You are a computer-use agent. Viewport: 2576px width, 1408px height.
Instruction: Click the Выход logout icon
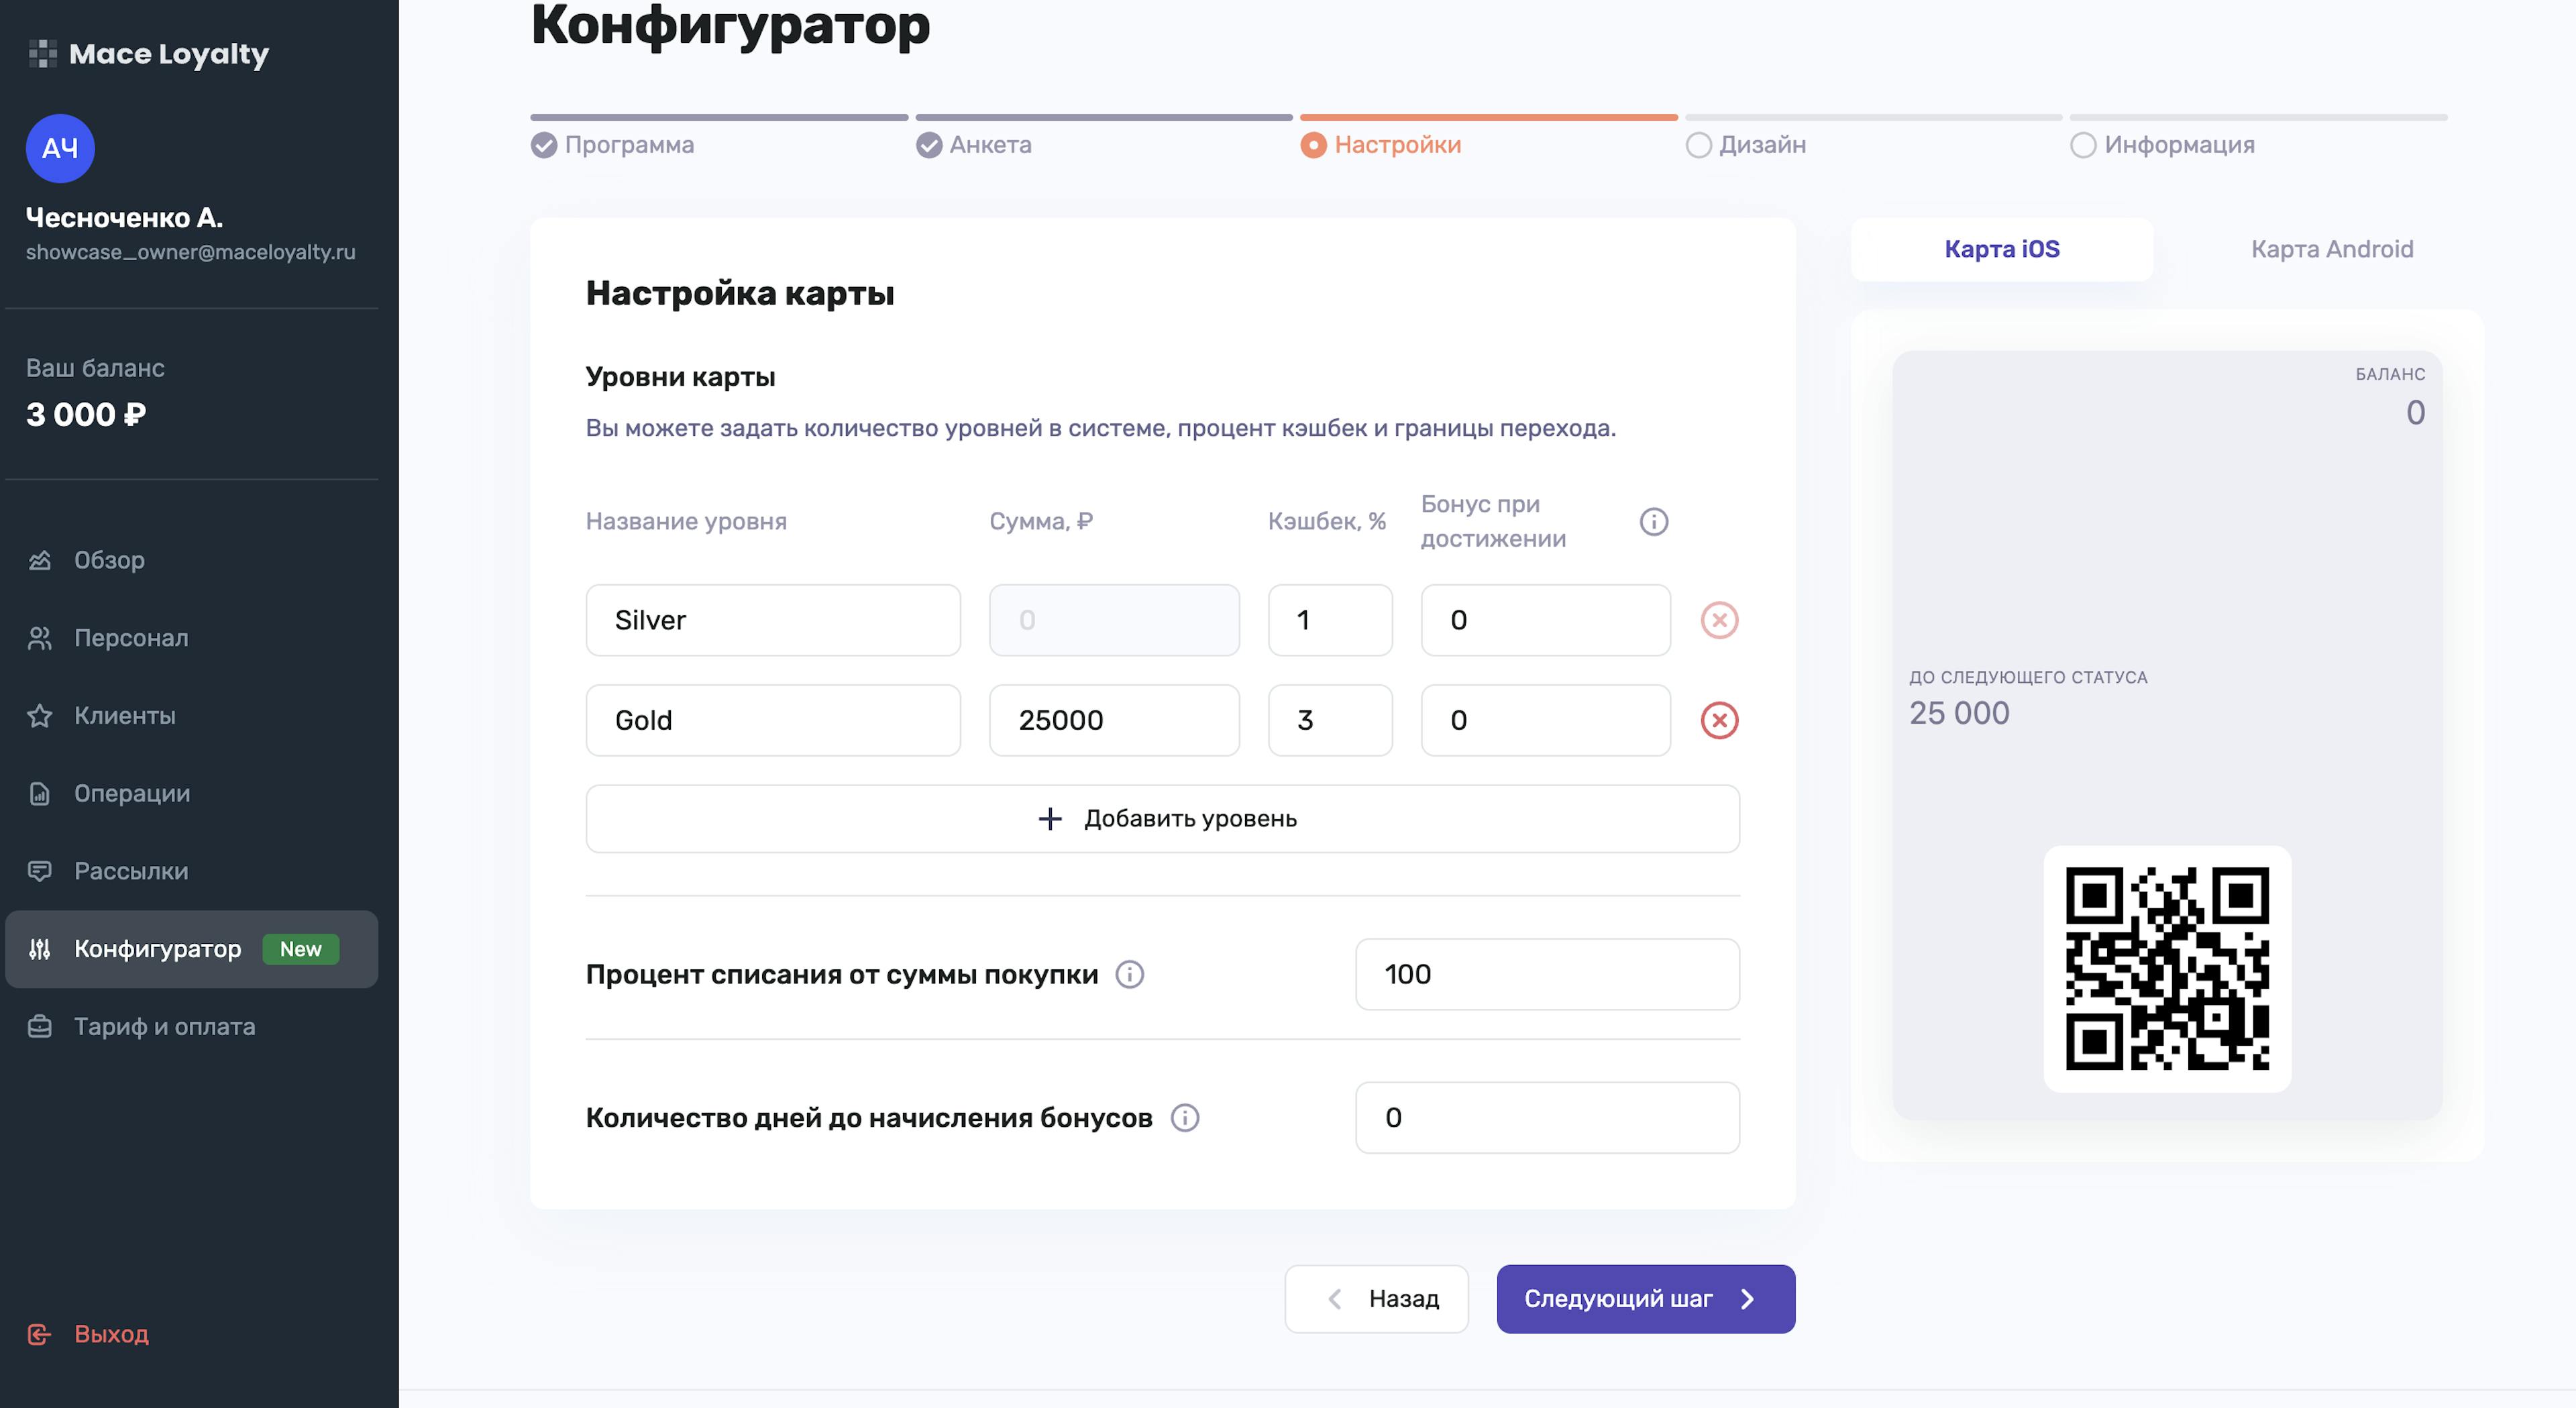coord(40,1335)
